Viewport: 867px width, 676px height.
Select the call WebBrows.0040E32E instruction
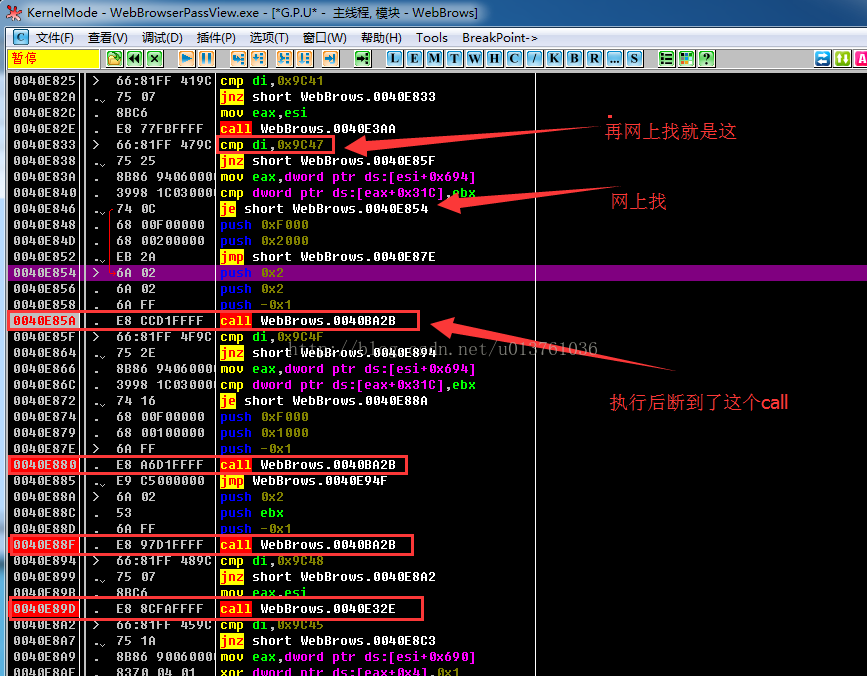308,609
